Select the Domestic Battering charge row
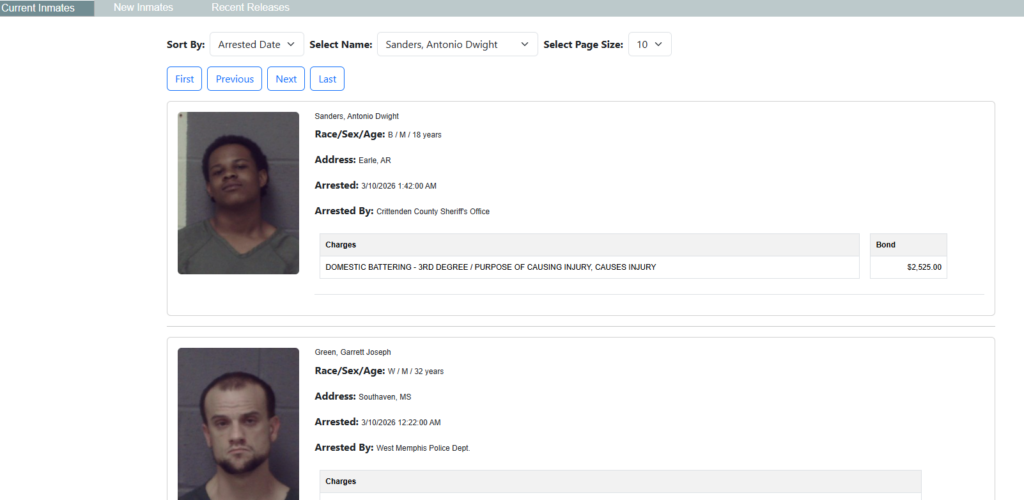 click(x=490, y=268)
